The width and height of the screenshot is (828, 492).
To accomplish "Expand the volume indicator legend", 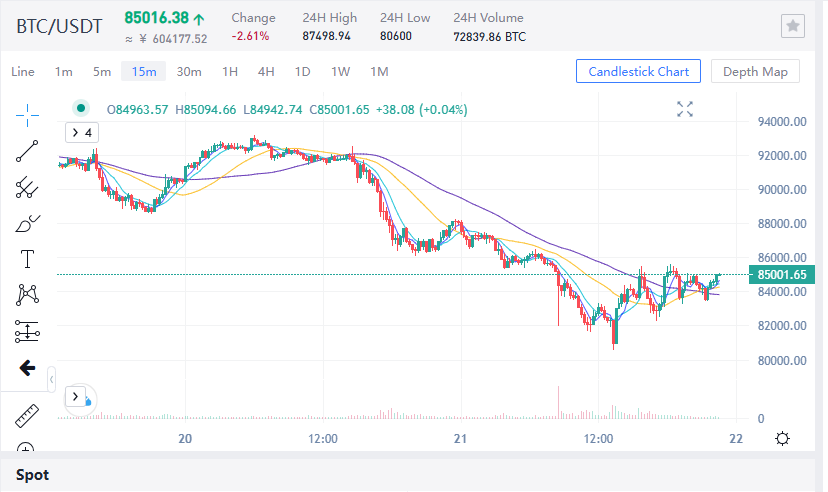I will click(x=75, y=396).
